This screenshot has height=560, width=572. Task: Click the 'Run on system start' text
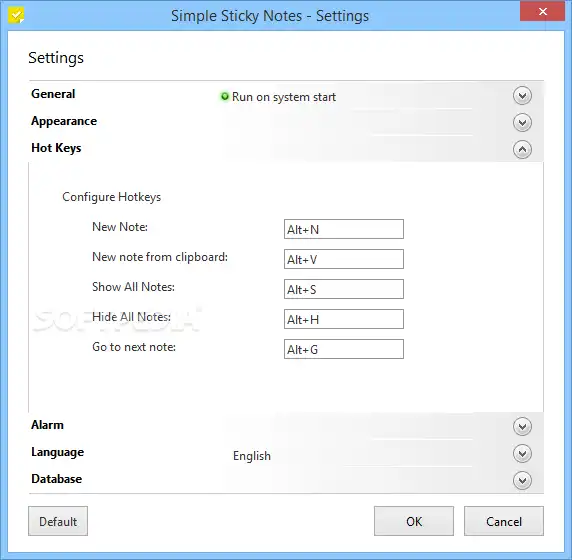point(284,97)
